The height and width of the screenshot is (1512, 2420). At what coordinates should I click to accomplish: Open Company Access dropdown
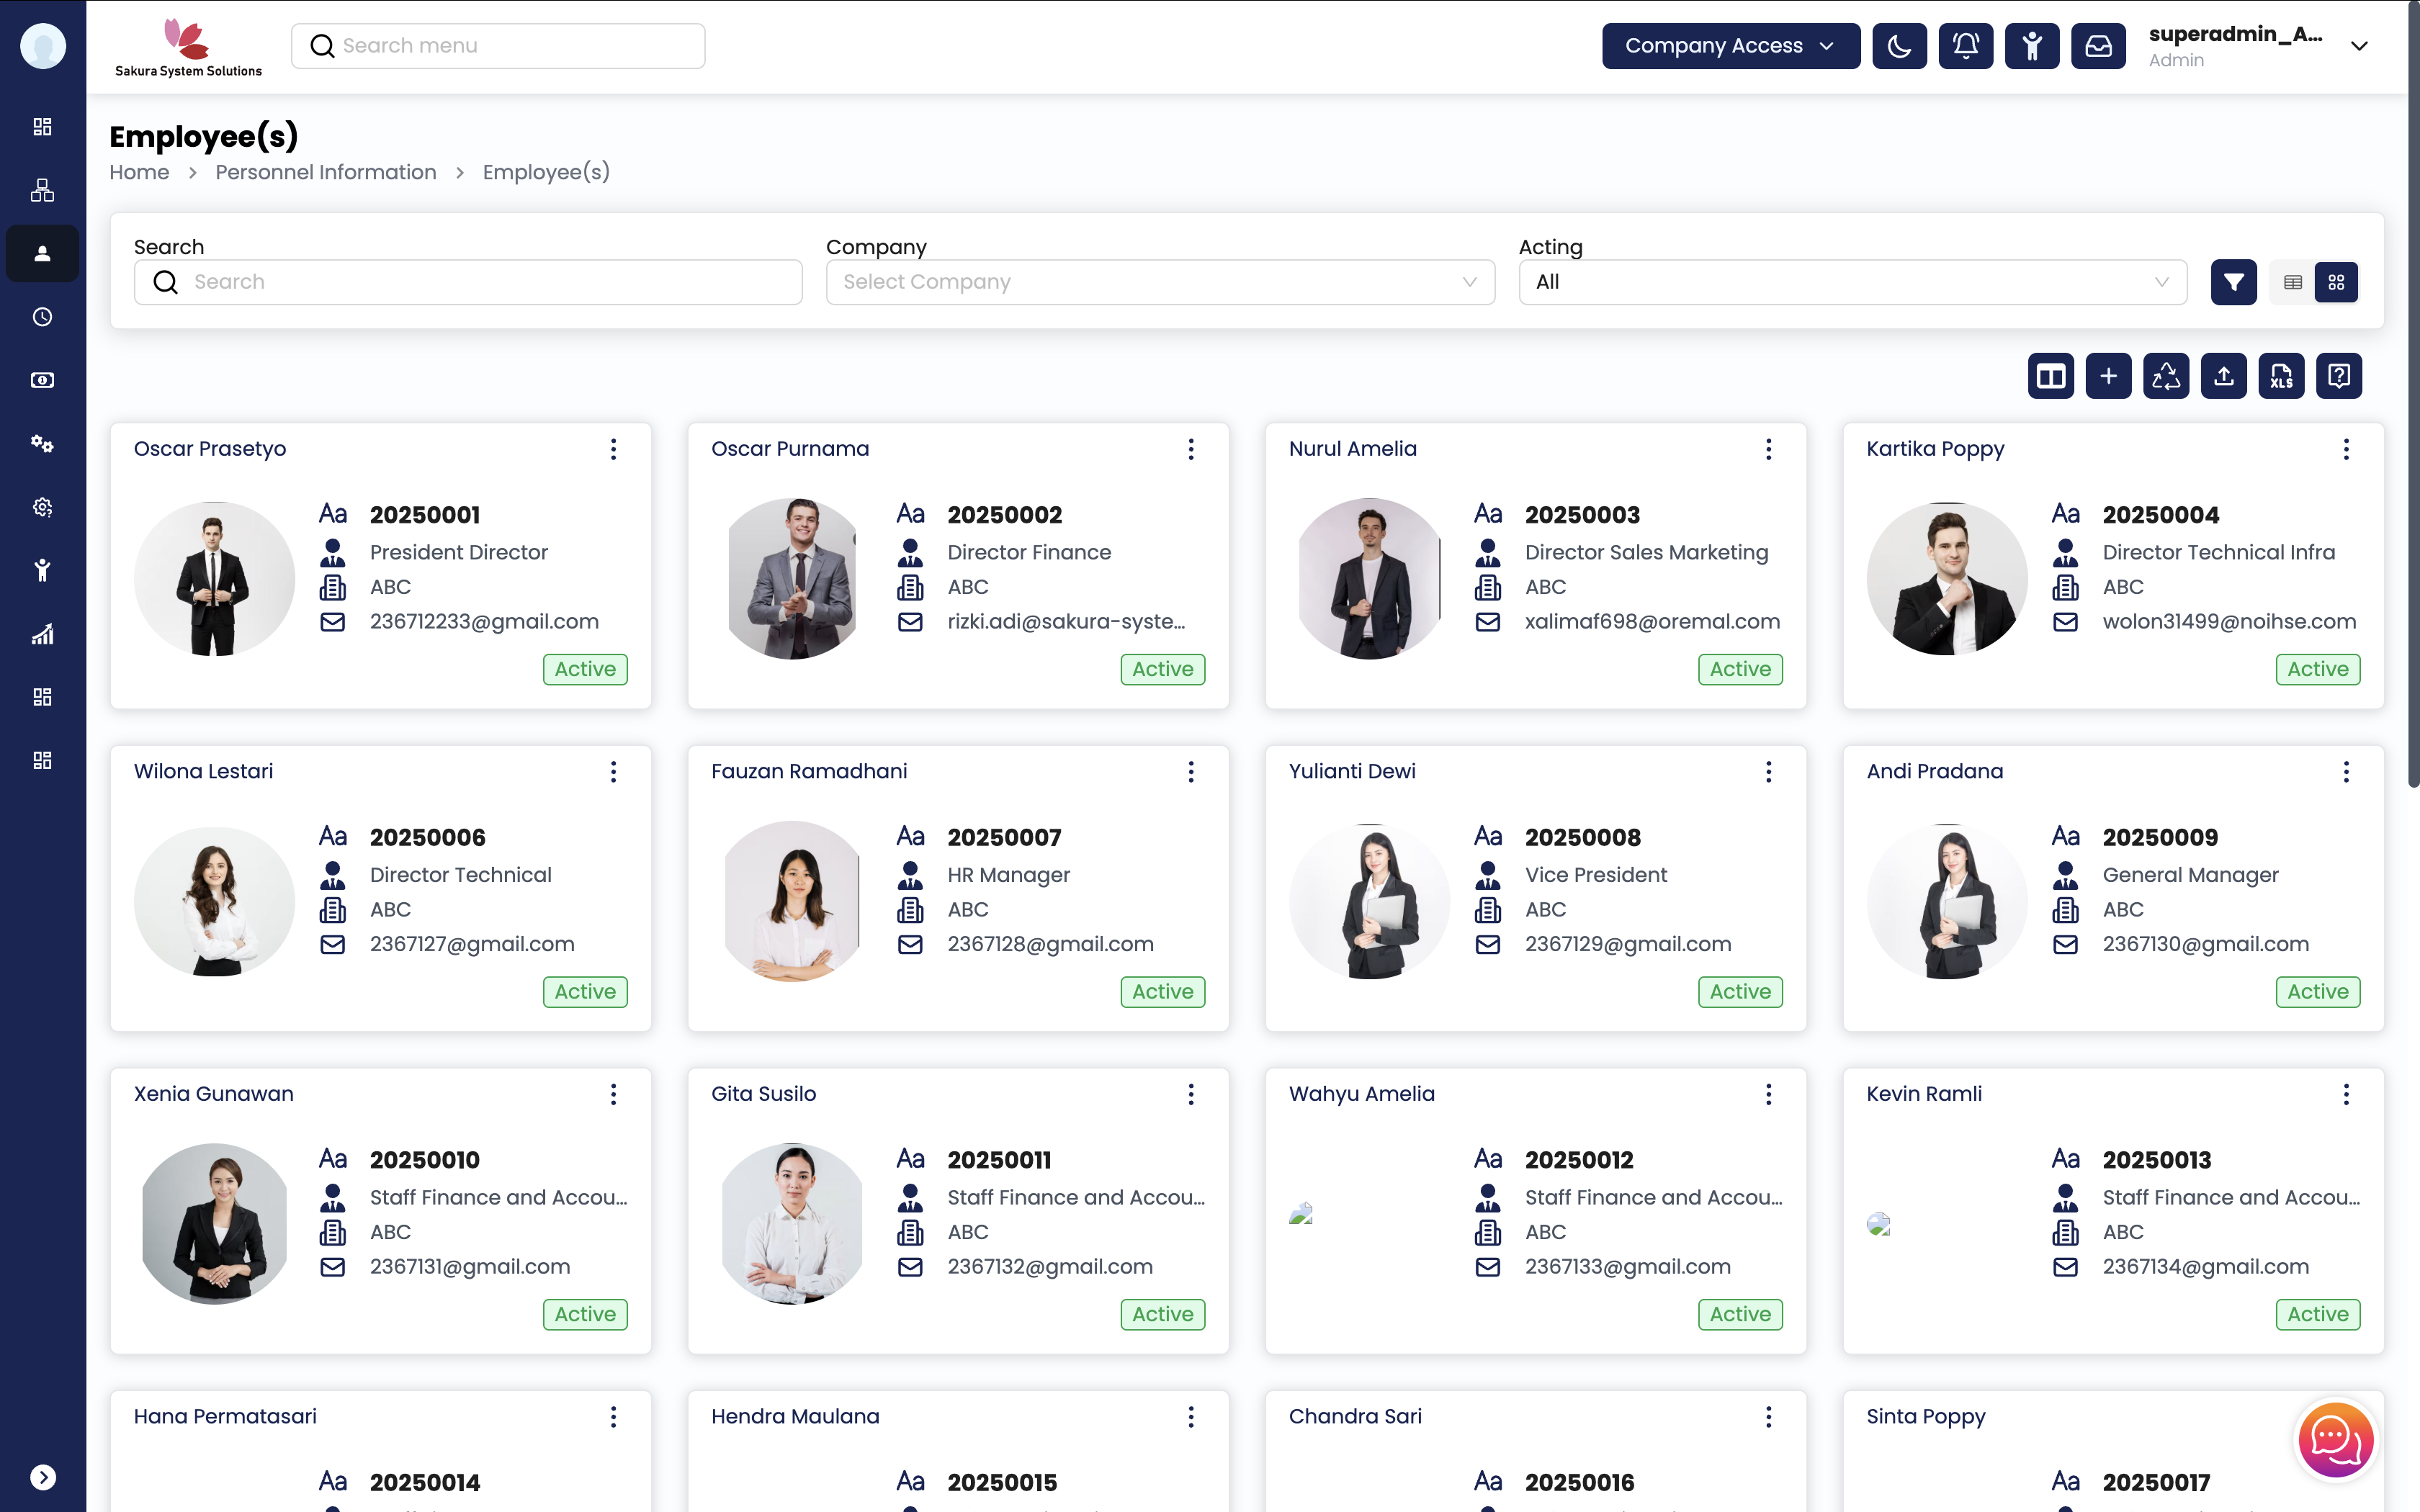pos(1731,46)
